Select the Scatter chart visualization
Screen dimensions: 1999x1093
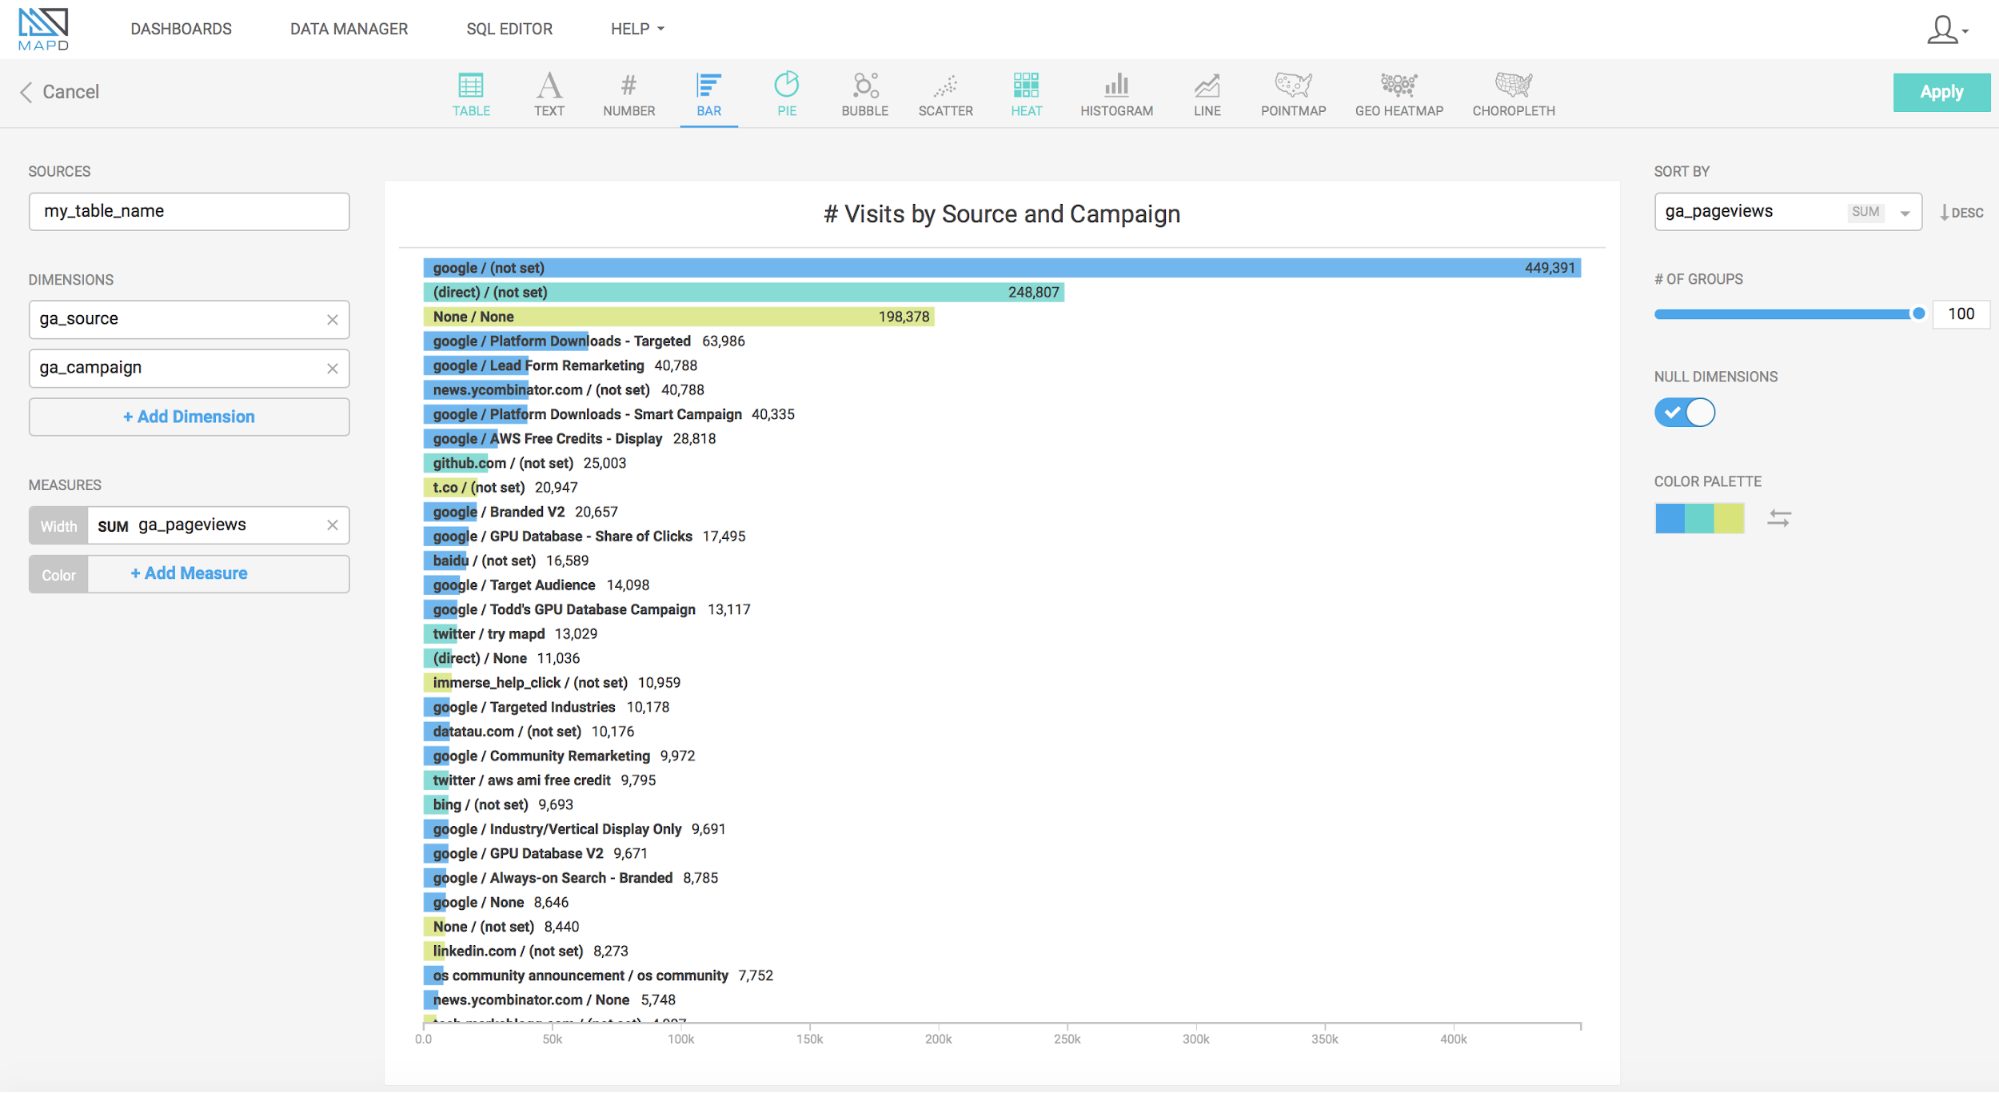[944, 92]
